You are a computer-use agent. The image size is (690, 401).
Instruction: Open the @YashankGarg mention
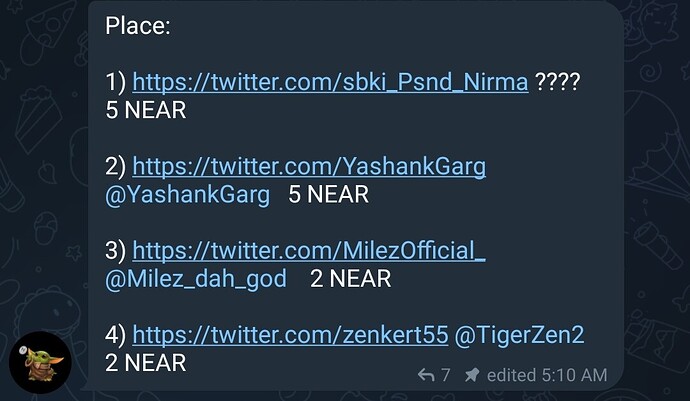point(187,194)
